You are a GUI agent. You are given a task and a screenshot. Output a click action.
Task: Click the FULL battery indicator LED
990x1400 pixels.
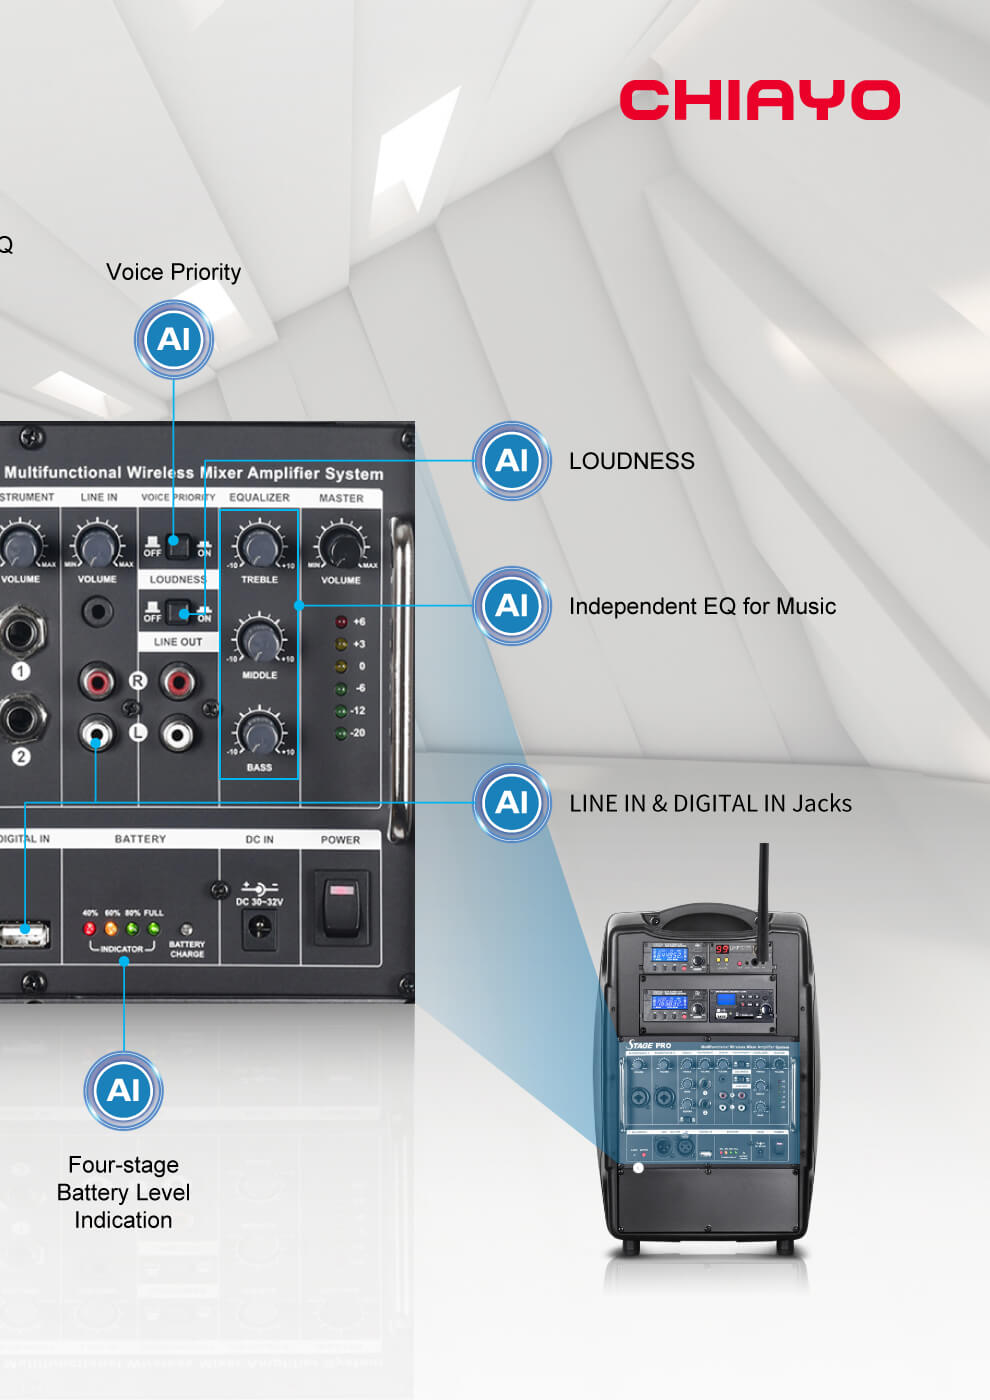coord(154,929)
